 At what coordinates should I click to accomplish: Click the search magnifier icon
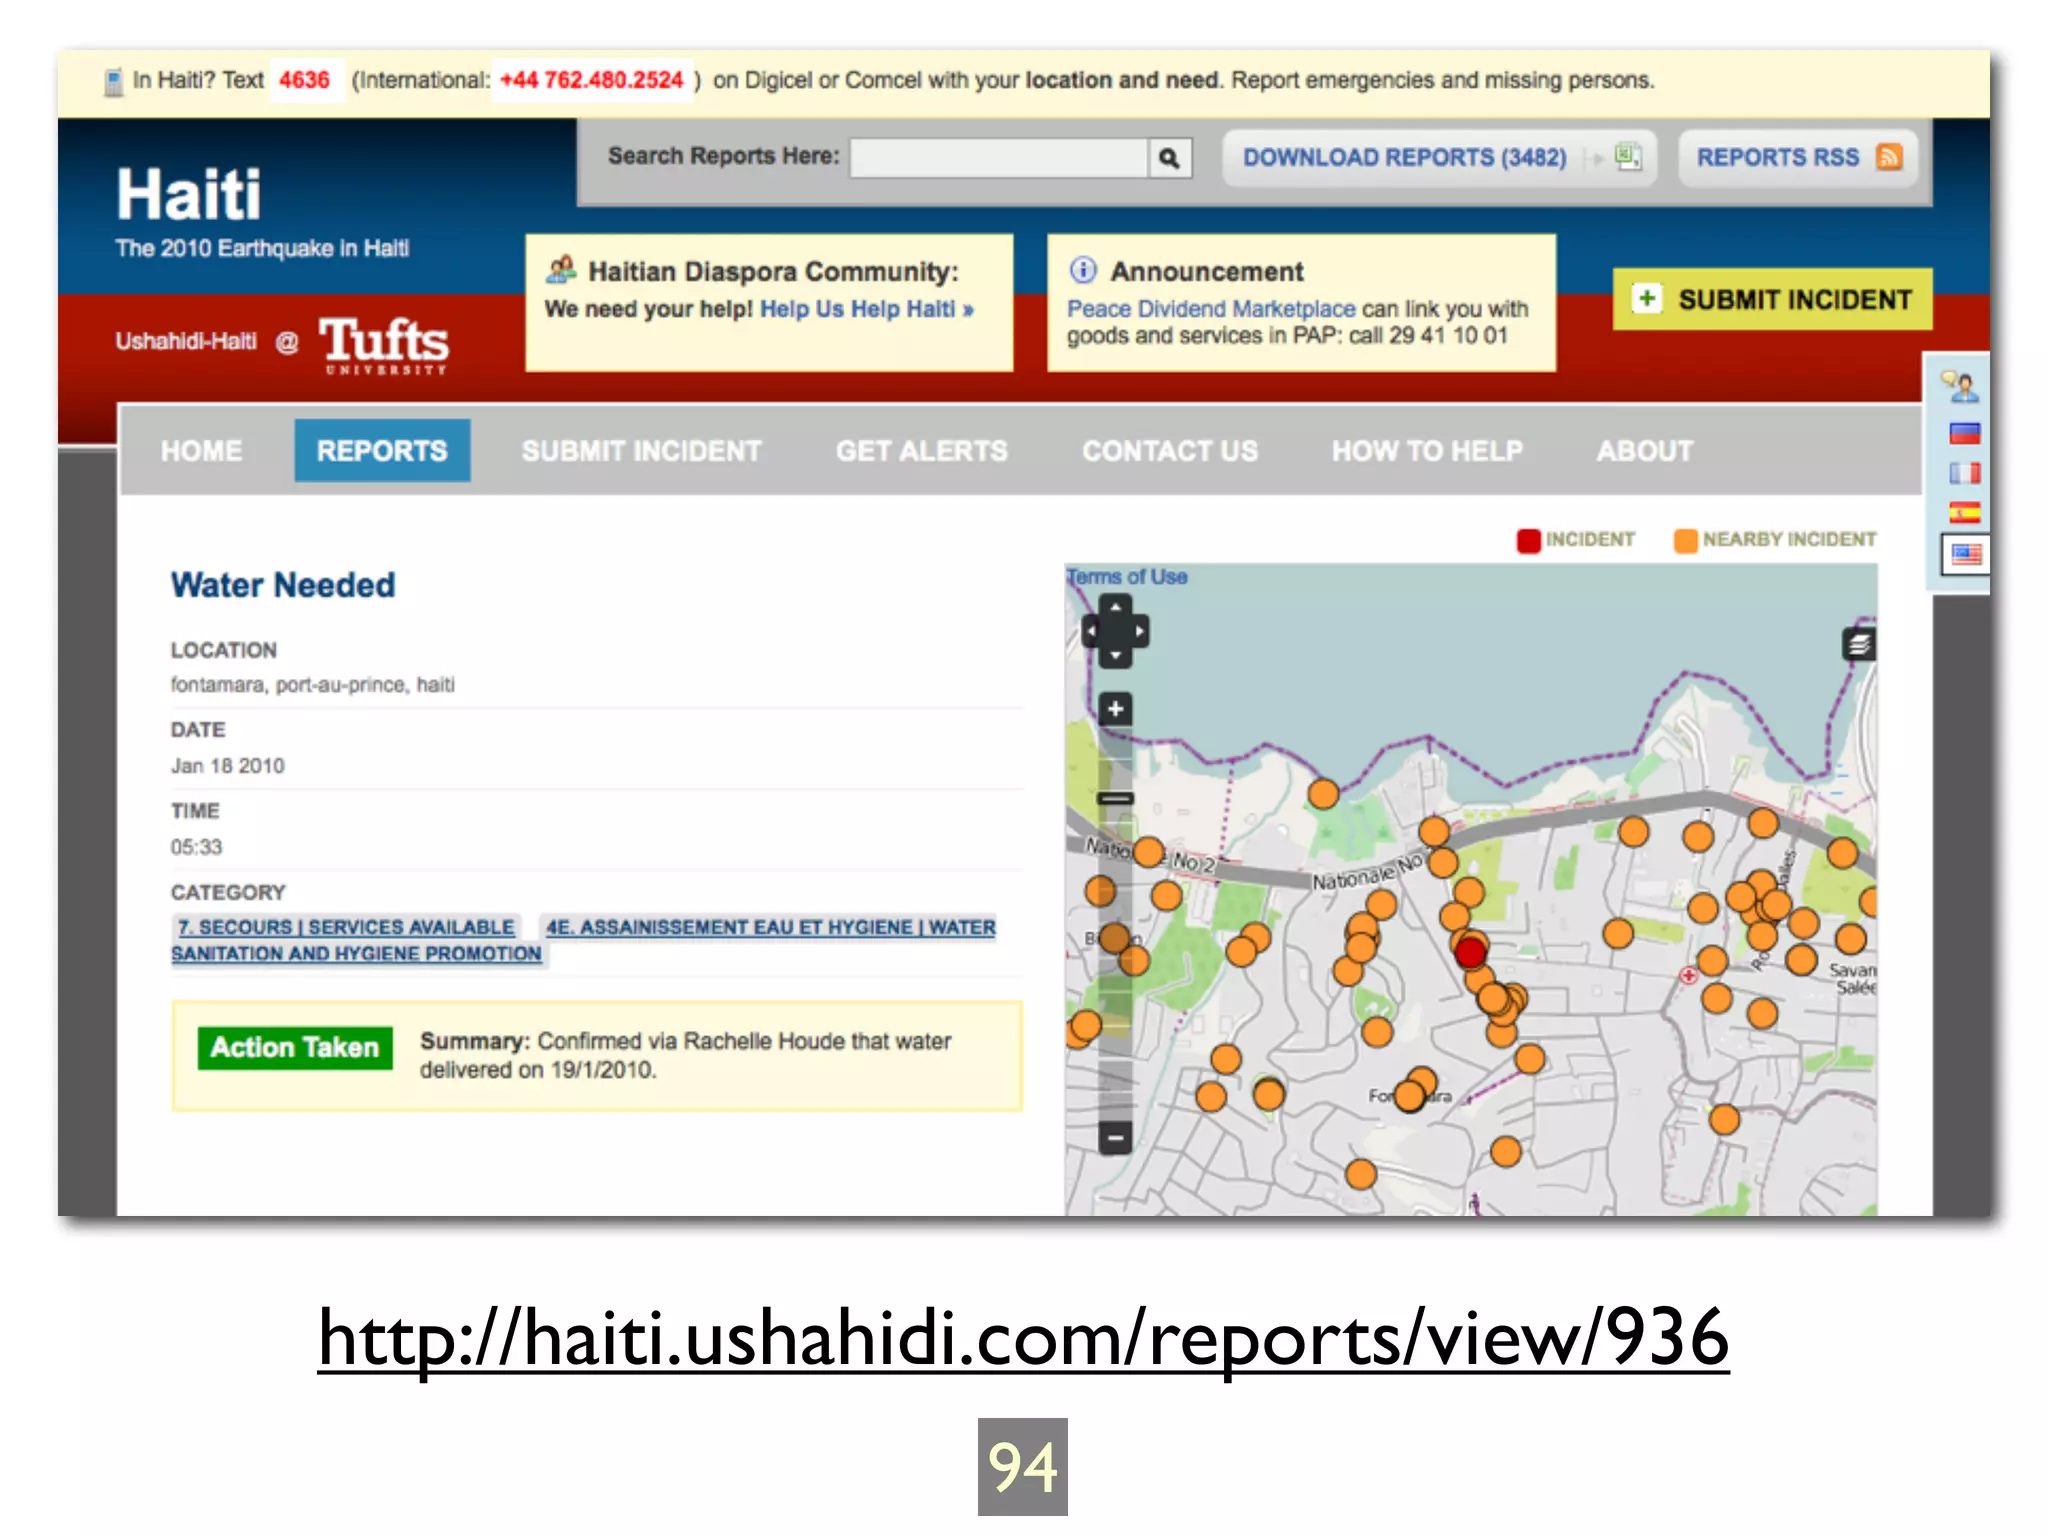coord(1169,158)
